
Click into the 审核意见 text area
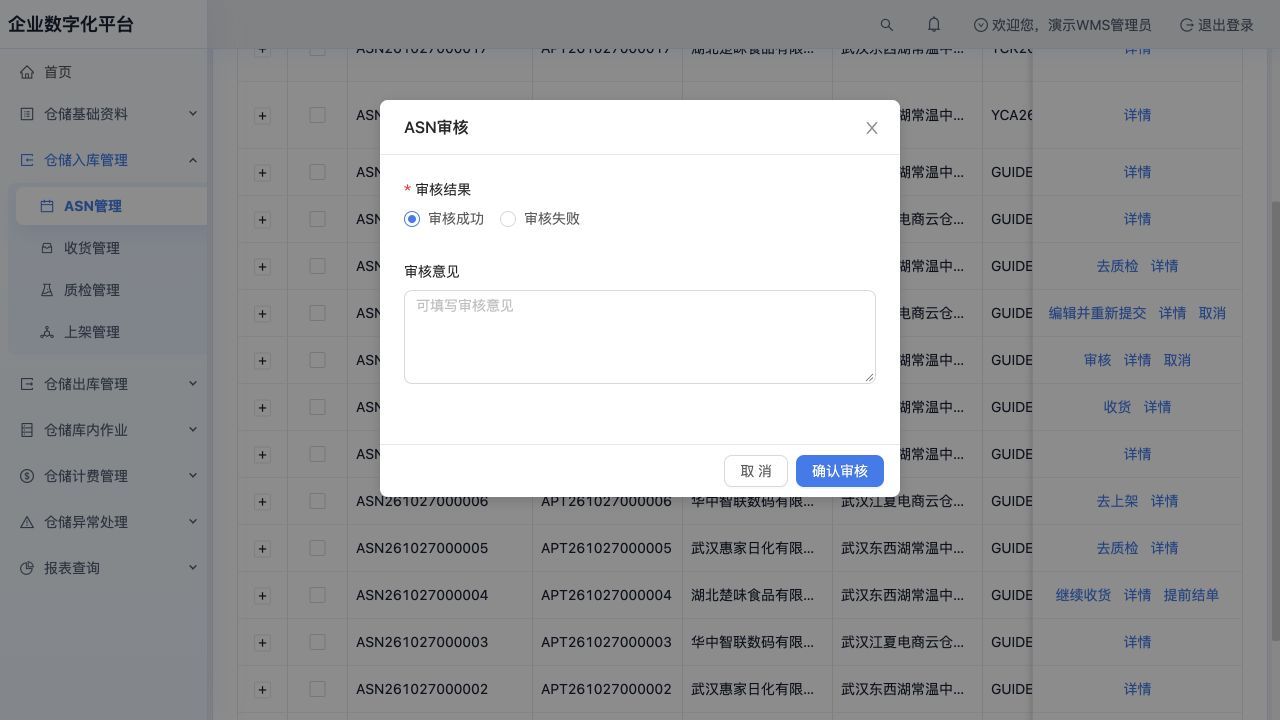640,337
